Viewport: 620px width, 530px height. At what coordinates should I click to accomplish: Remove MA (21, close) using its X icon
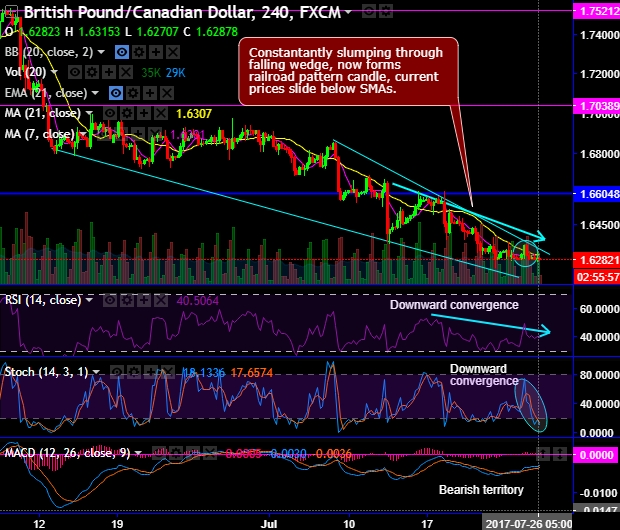tap(161, 114)
